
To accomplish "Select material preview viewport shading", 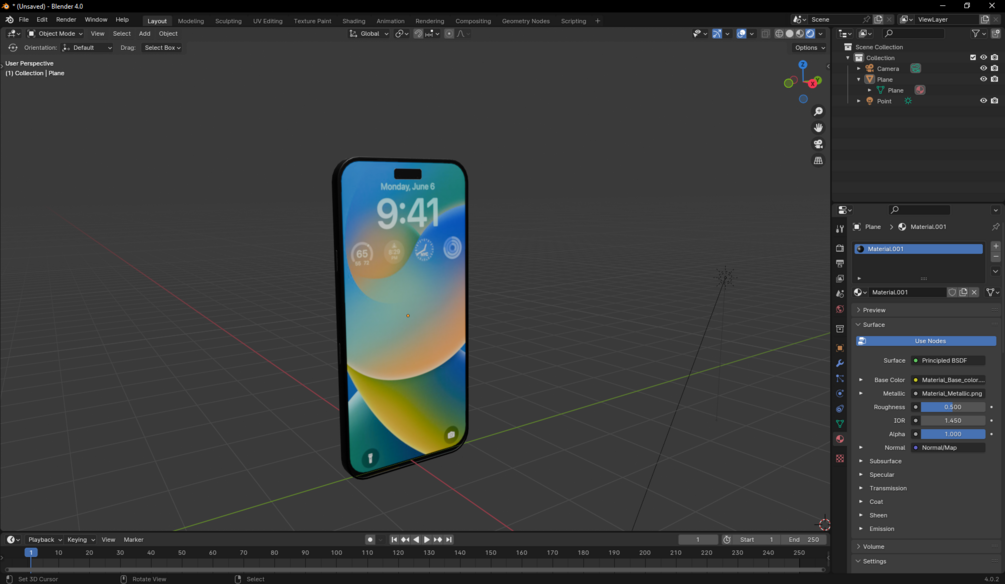I will 800,33.
